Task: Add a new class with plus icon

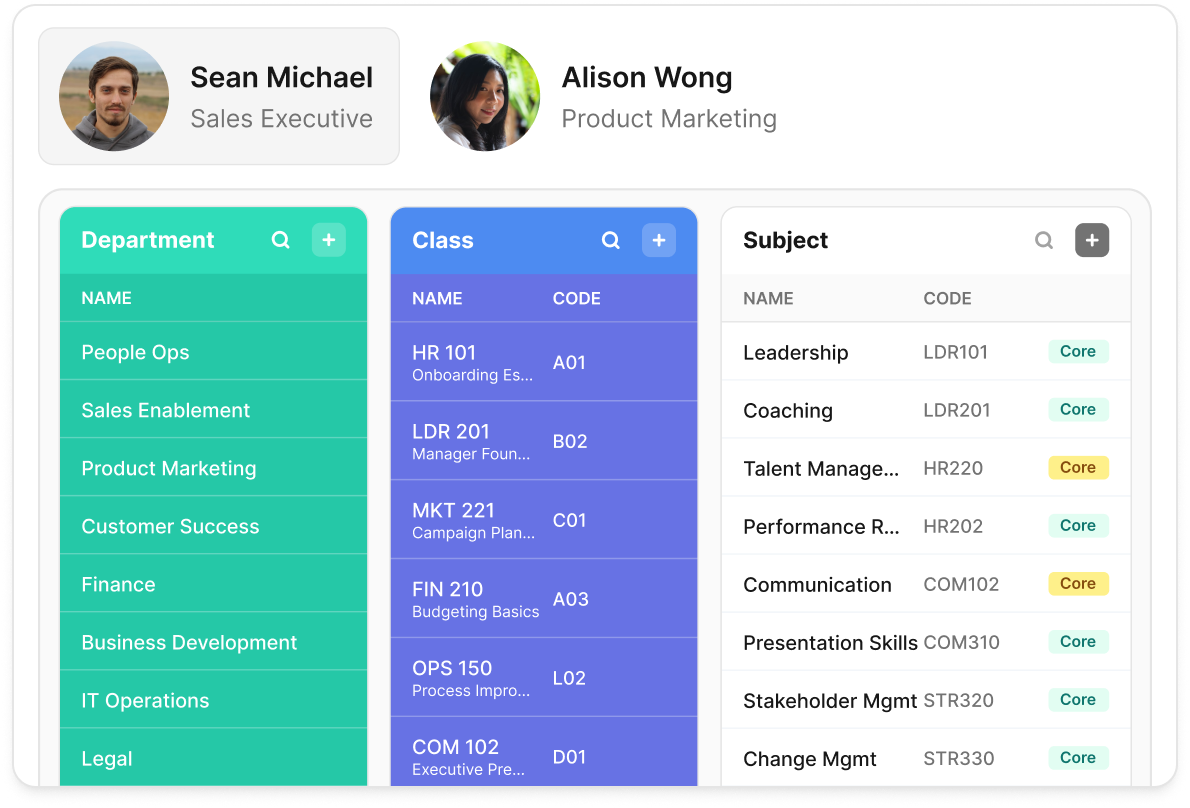Action: (x=659, y=241)
